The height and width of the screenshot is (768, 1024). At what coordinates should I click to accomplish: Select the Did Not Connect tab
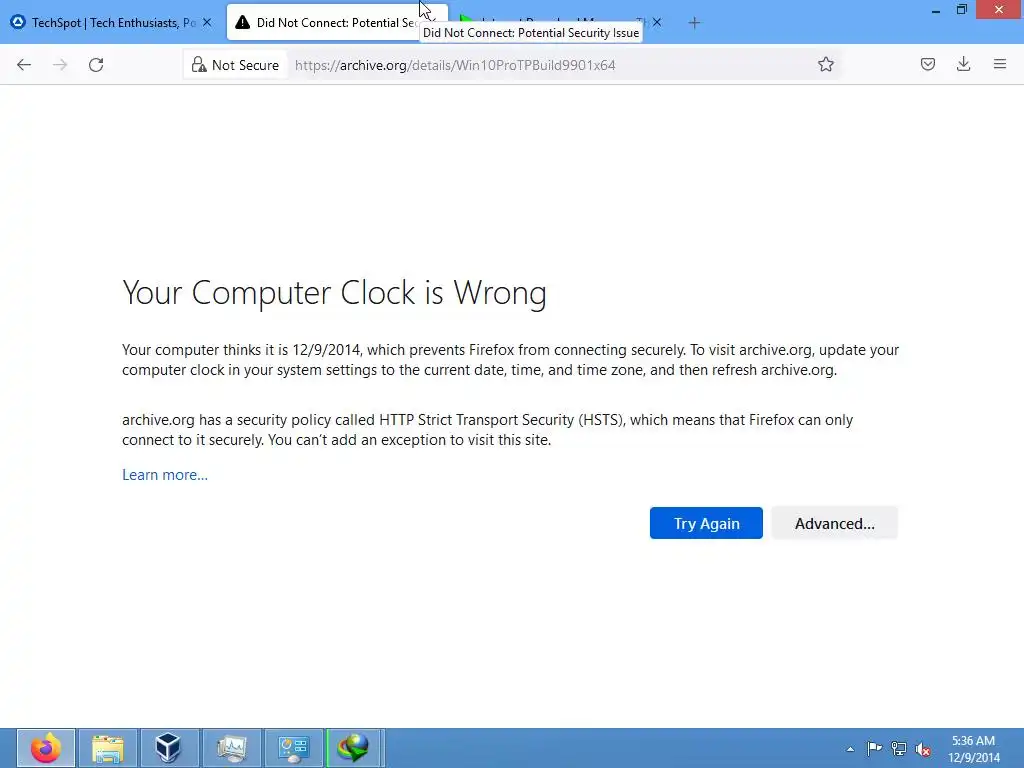327,22
